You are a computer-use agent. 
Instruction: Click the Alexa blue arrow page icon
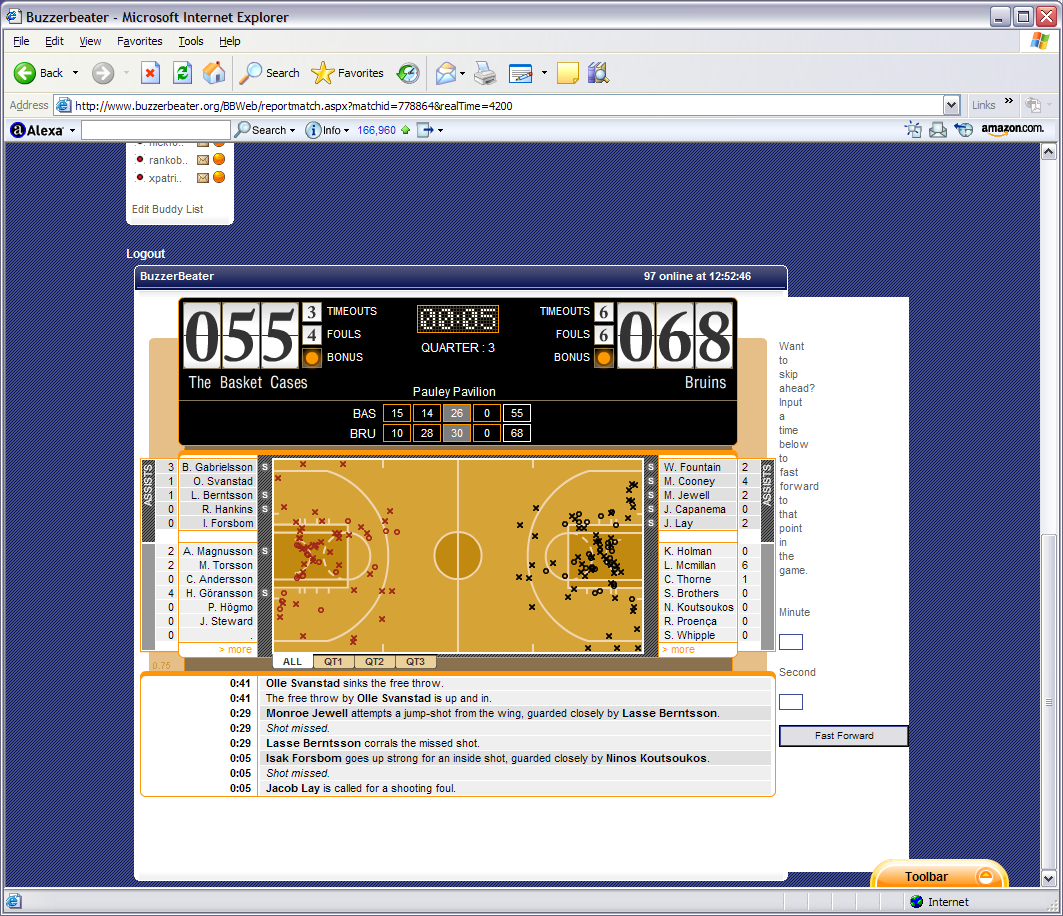425,130
